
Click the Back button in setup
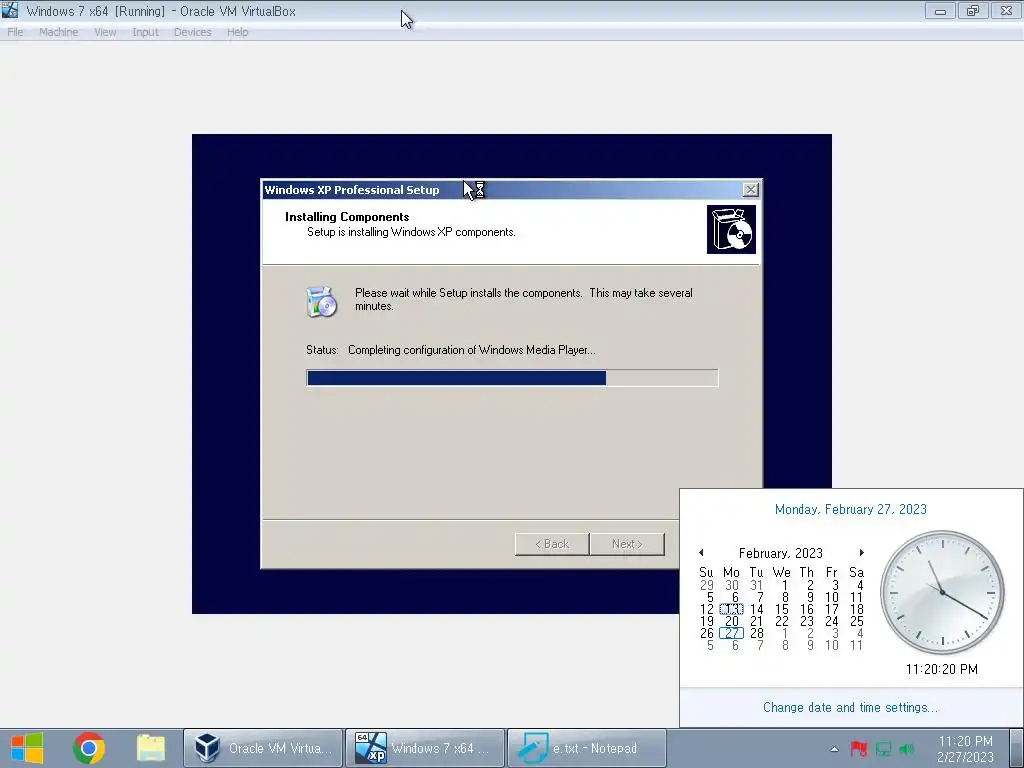point(552,544)
